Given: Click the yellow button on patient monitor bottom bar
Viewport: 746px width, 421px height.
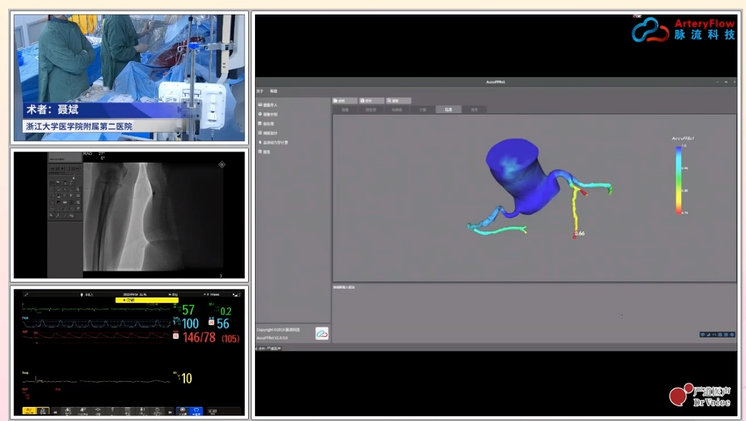Looking at the screenshot, I should tap(29, 411).
